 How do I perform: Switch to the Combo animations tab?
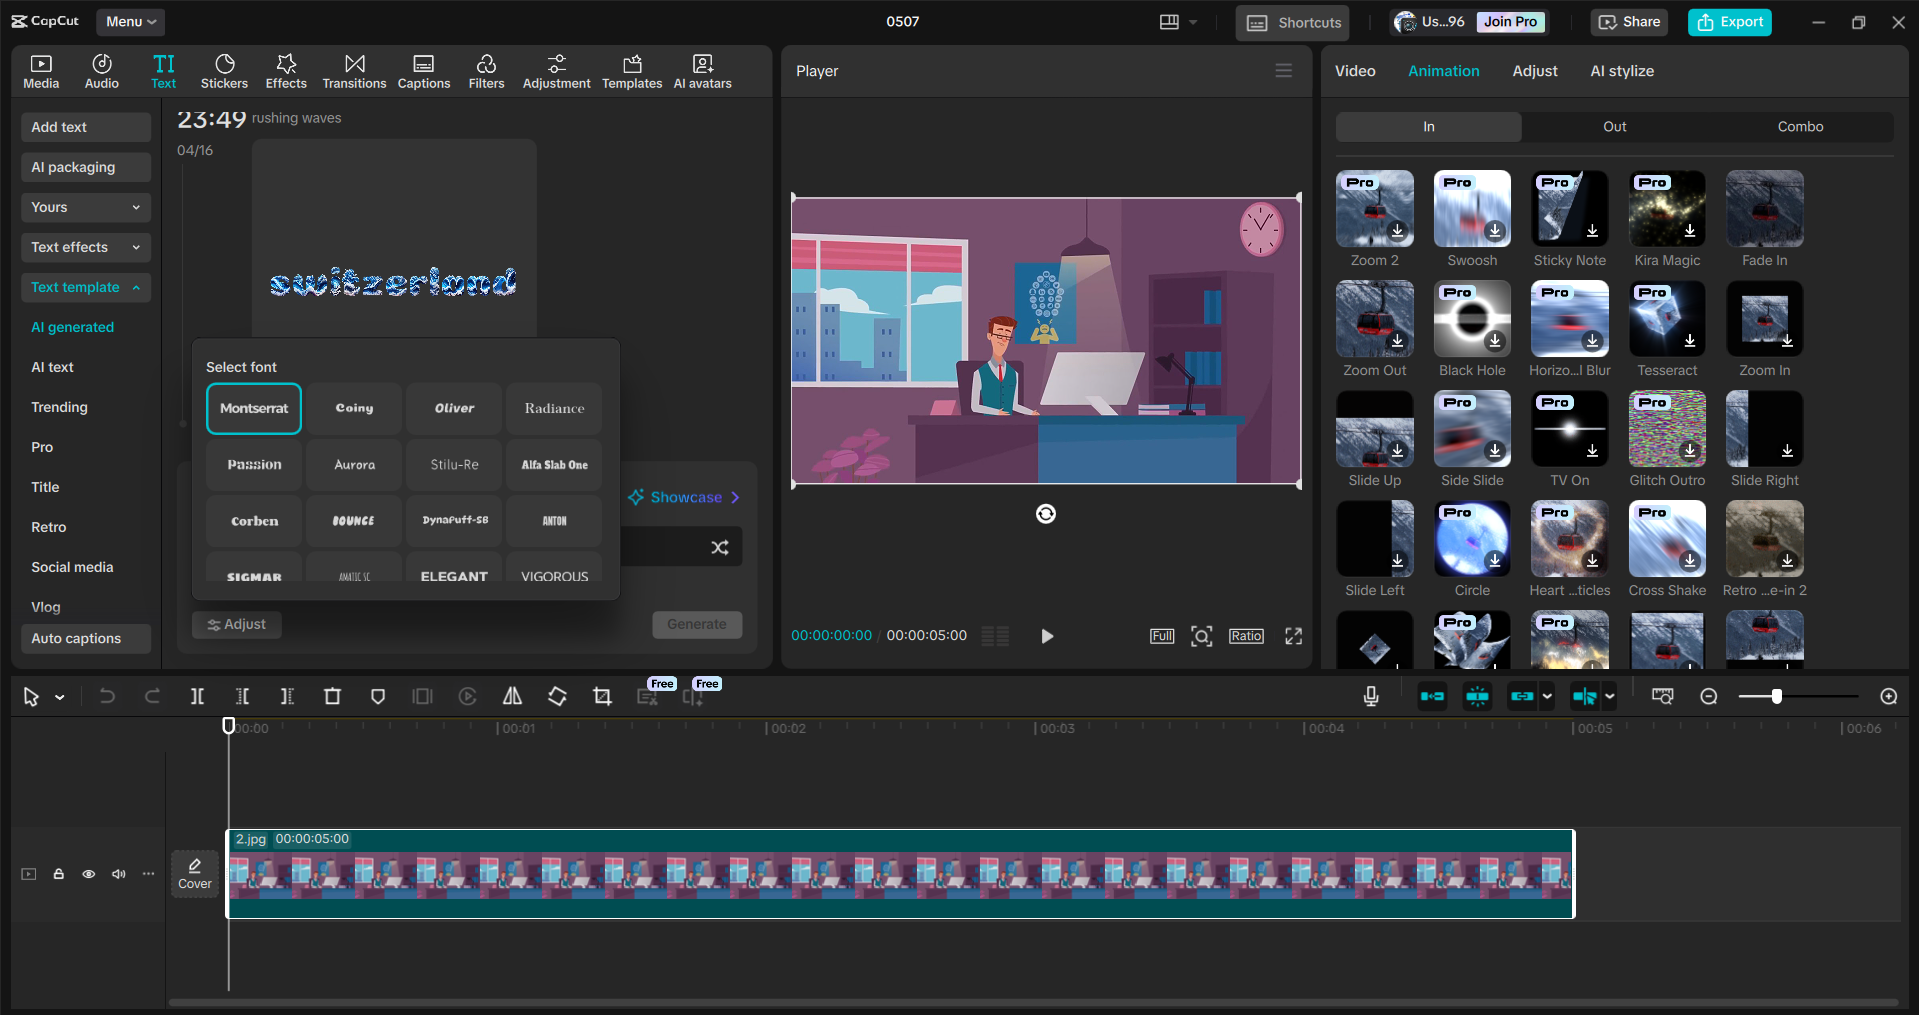tap(1799, 126)
